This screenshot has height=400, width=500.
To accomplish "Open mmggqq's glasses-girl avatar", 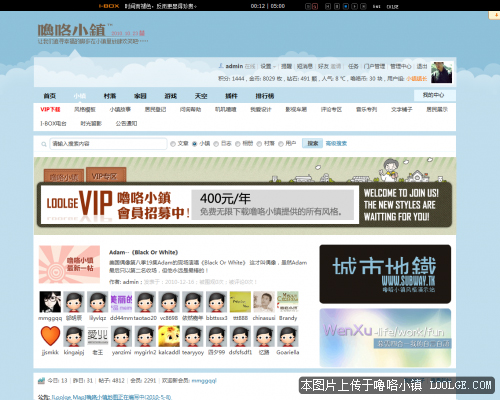I will [50, 302].
